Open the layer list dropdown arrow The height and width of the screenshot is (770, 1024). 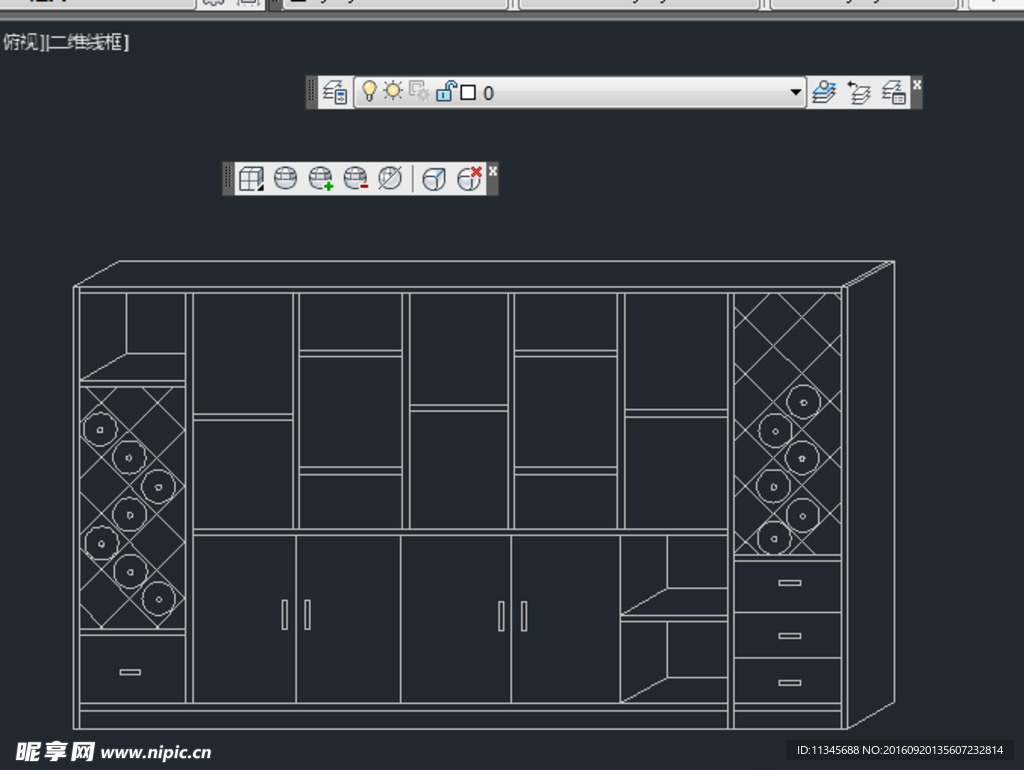(795, 92)
